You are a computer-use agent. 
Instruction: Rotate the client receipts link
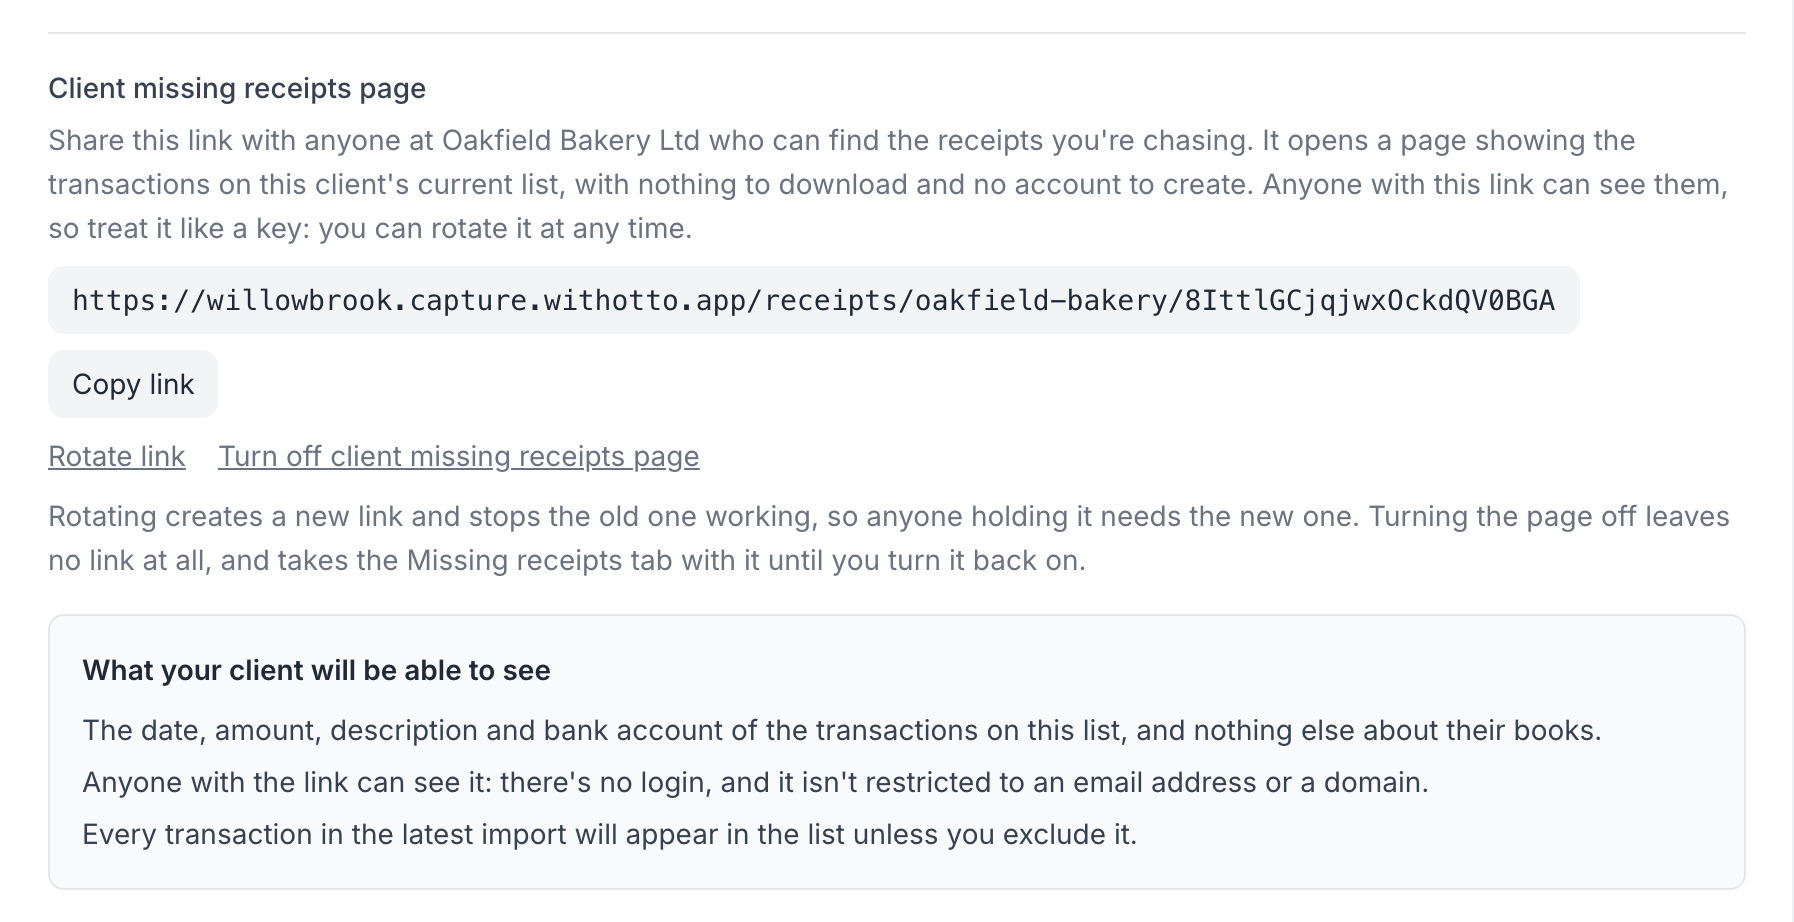tap(117, 456)
